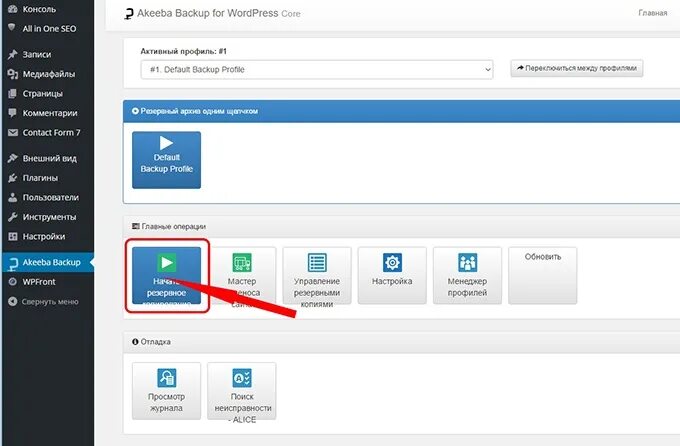
Task: Click the checklist icon on ALICE tile
Action: 242,378
